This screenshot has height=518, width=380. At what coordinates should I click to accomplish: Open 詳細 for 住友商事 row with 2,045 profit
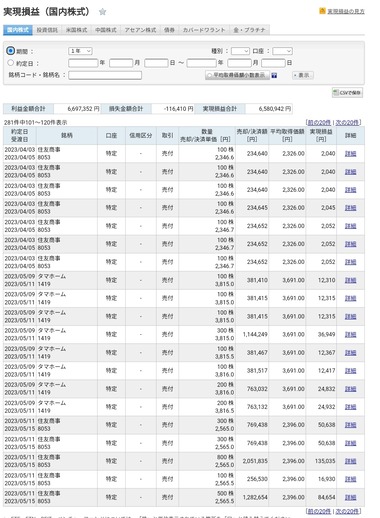(x=350, y=208)
